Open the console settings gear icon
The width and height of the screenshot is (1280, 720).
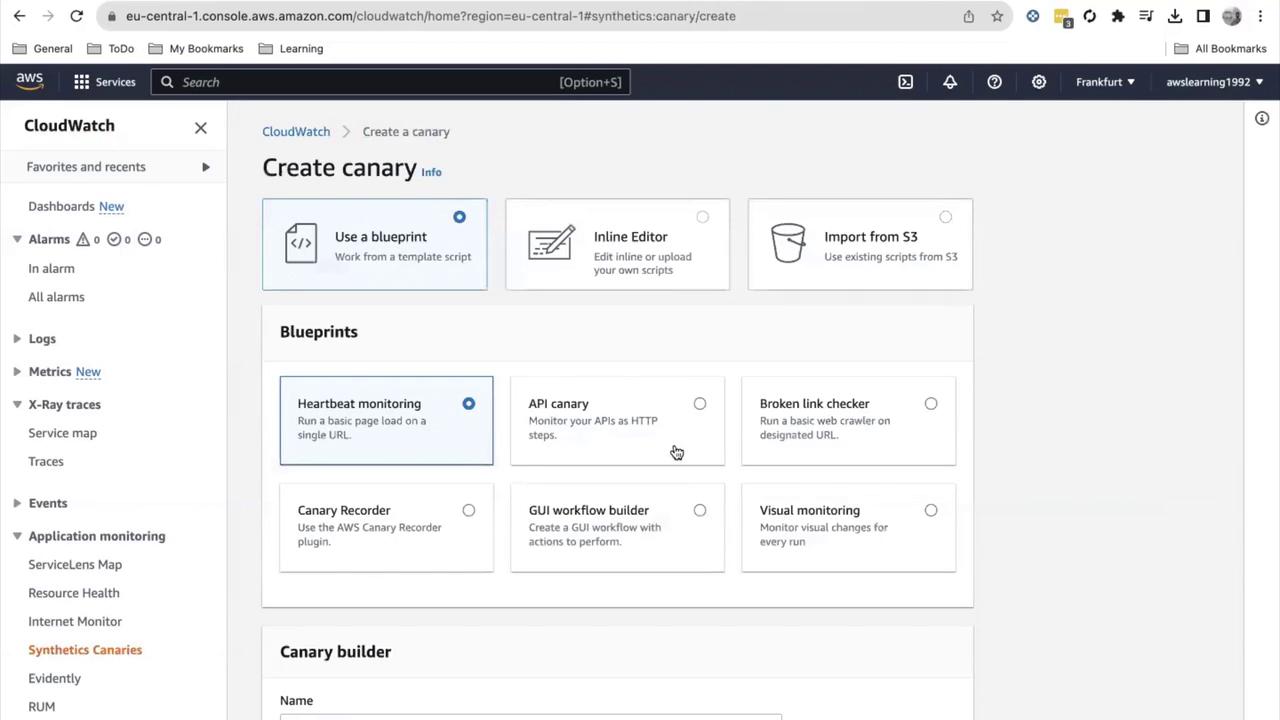[x=1039, y=82]
